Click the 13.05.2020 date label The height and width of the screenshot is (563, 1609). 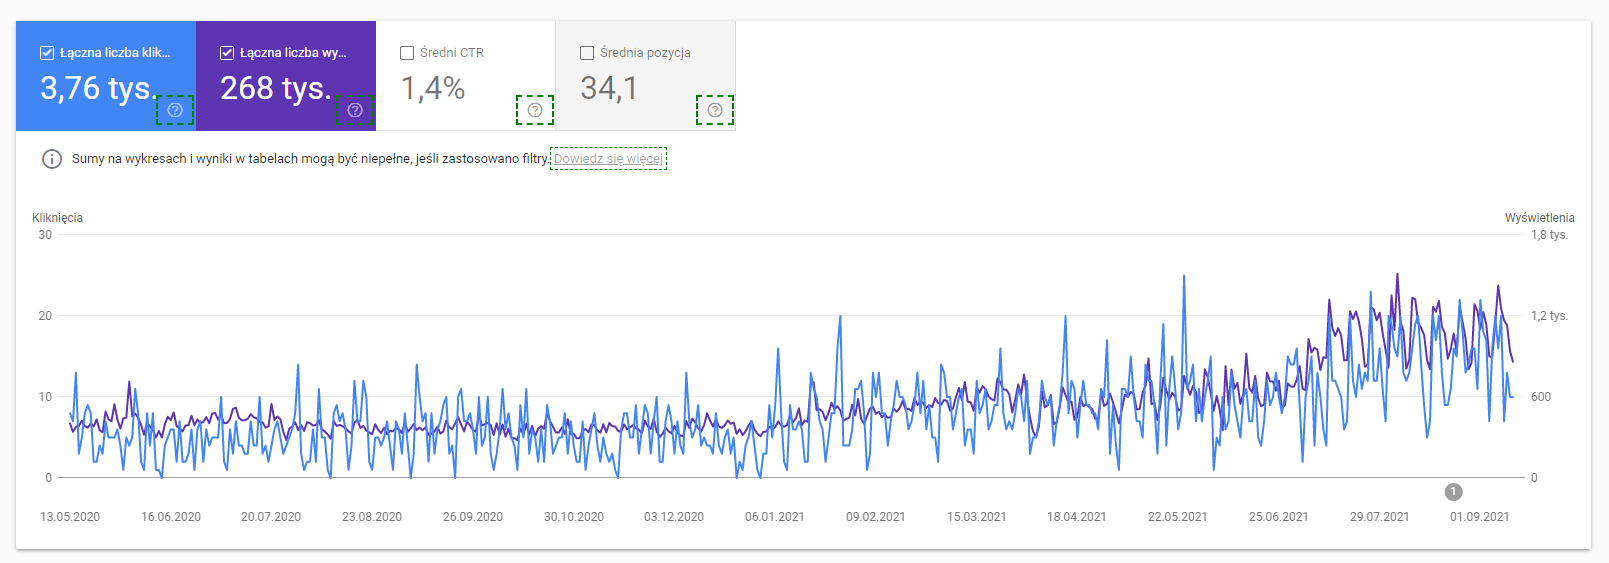click(70, 517)
